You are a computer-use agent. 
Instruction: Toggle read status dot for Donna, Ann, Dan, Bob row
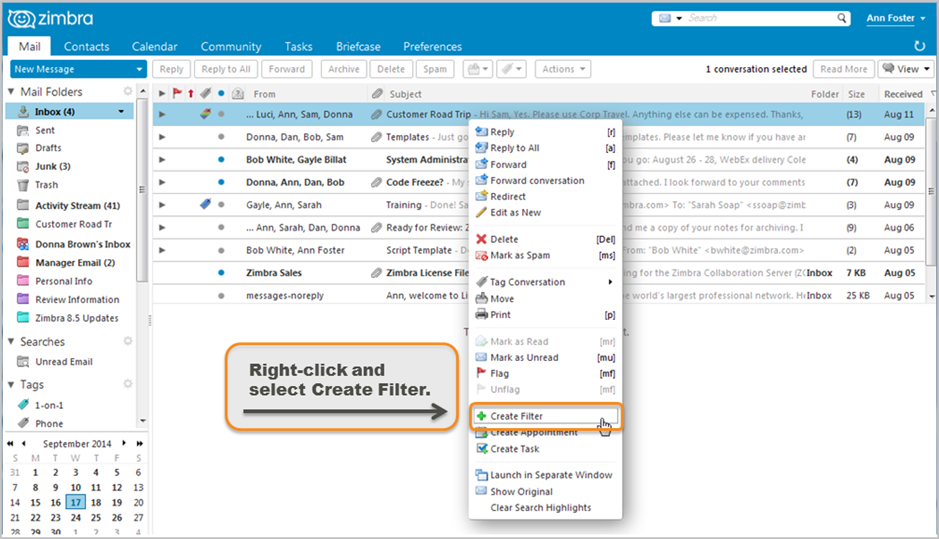click(x=221, y=182)
